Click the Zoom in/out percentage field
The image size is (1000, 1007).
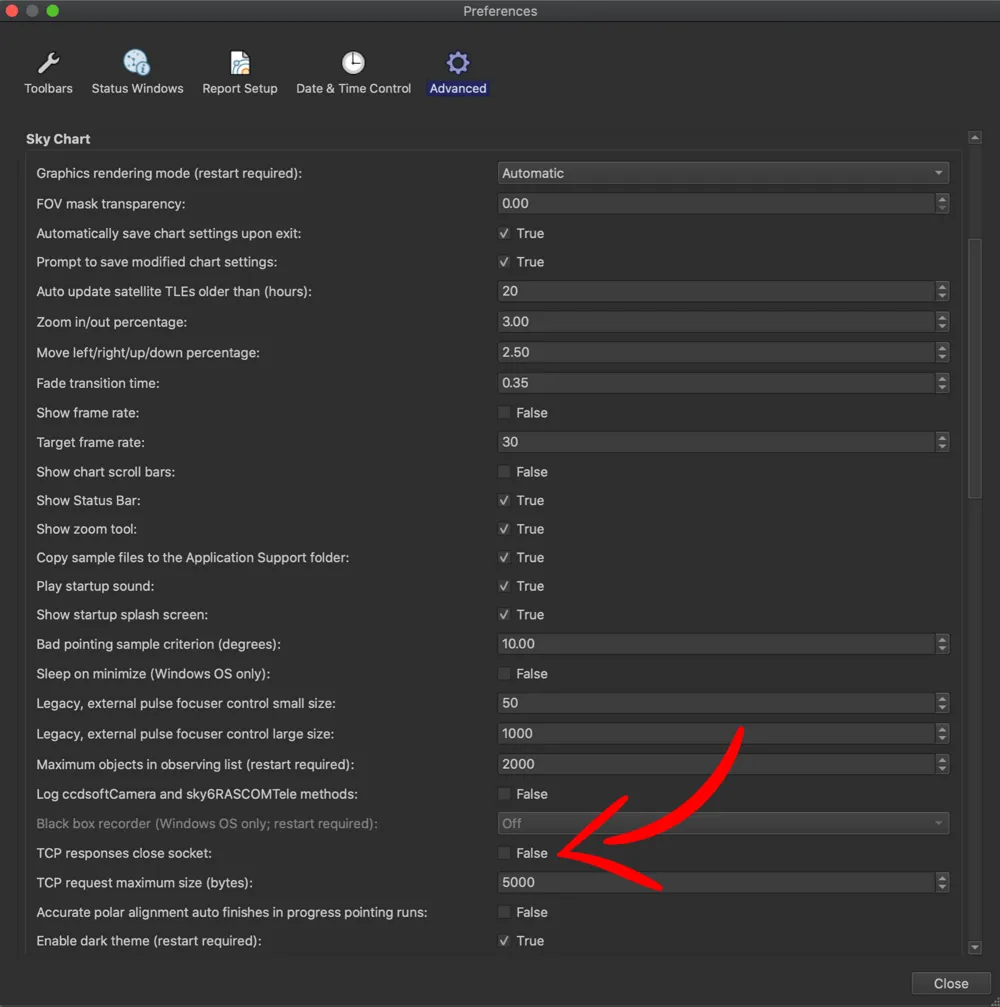point(716,322)
